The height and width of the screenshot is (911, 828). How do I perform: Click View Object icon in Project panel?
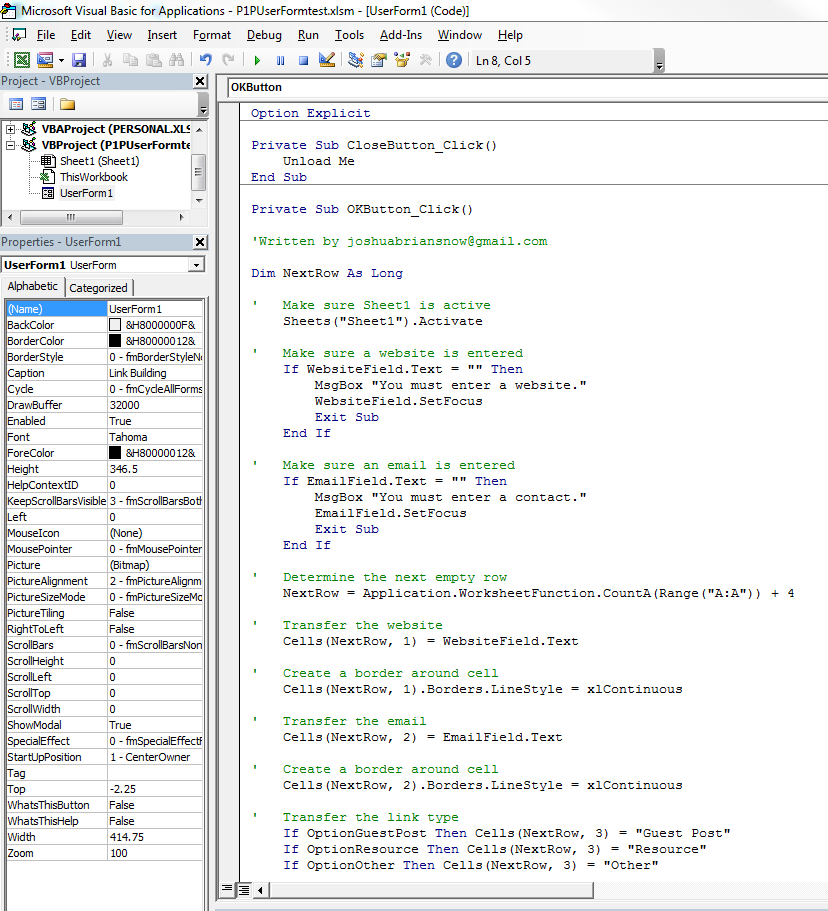coord(39,104)
